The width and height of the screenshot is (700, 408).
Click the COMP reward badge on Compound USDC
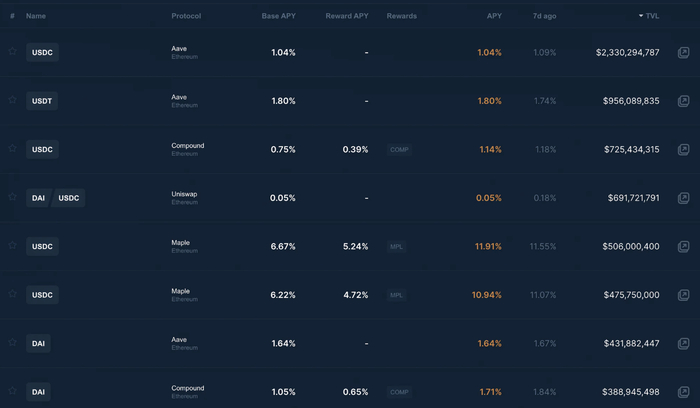(x=400, y=149)
